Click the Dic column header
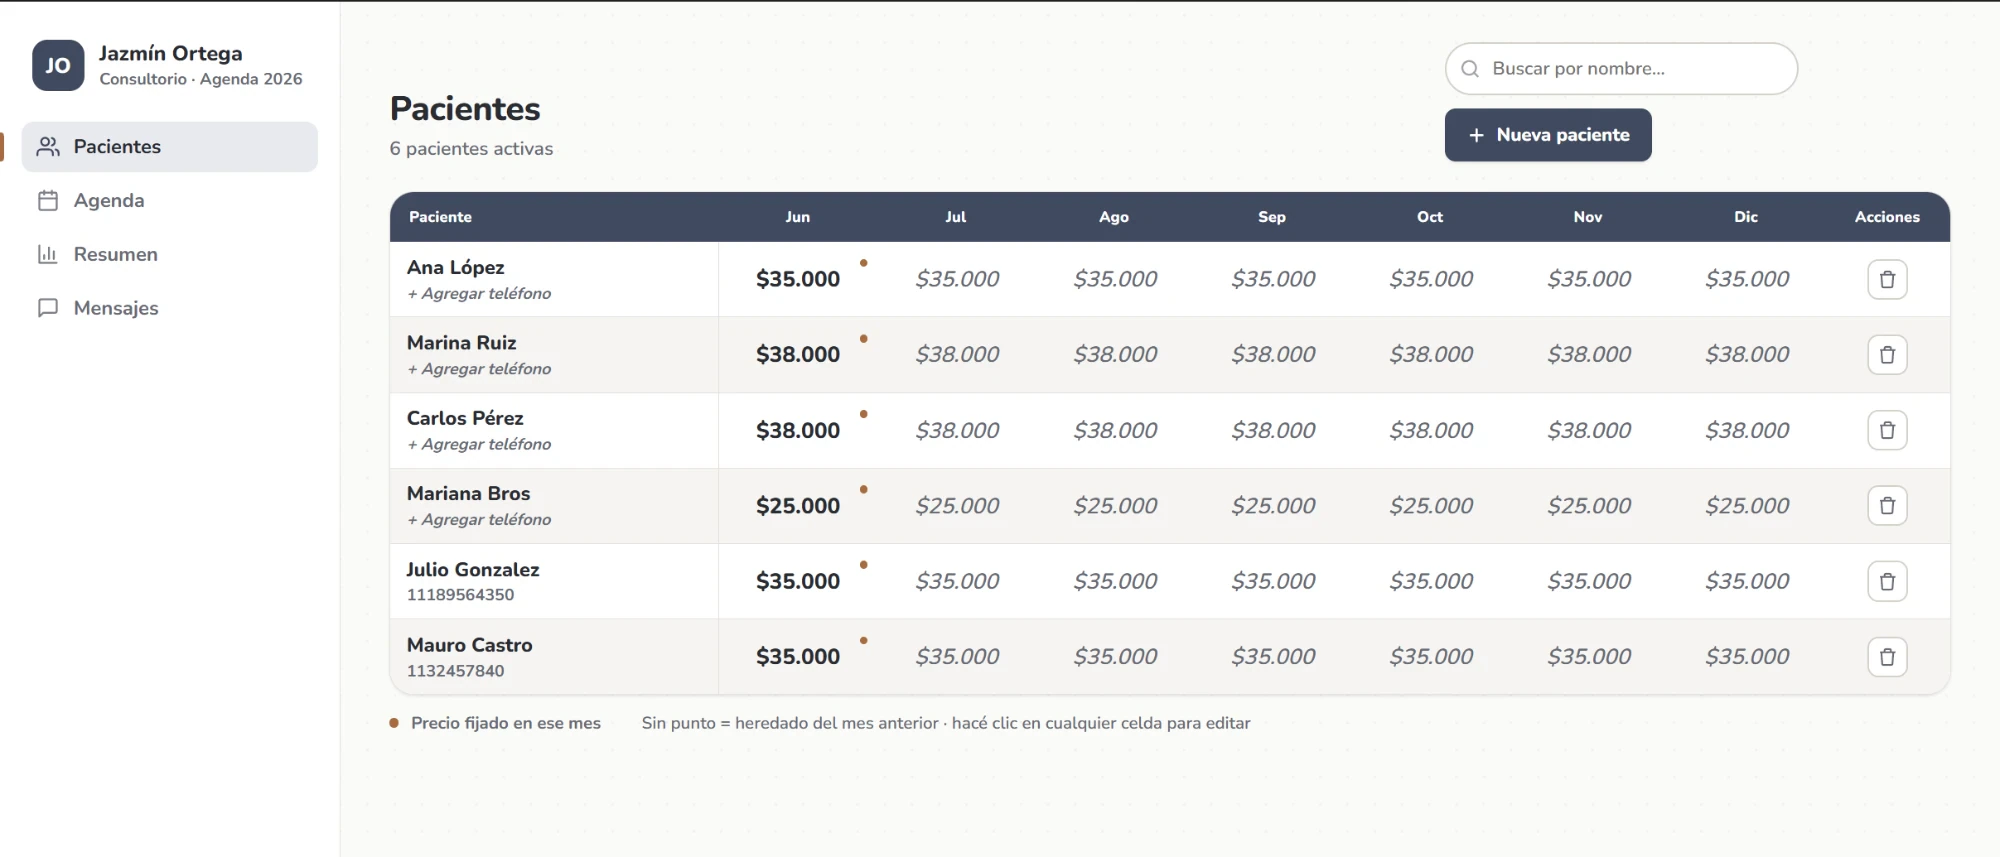 click(1746, 217)
